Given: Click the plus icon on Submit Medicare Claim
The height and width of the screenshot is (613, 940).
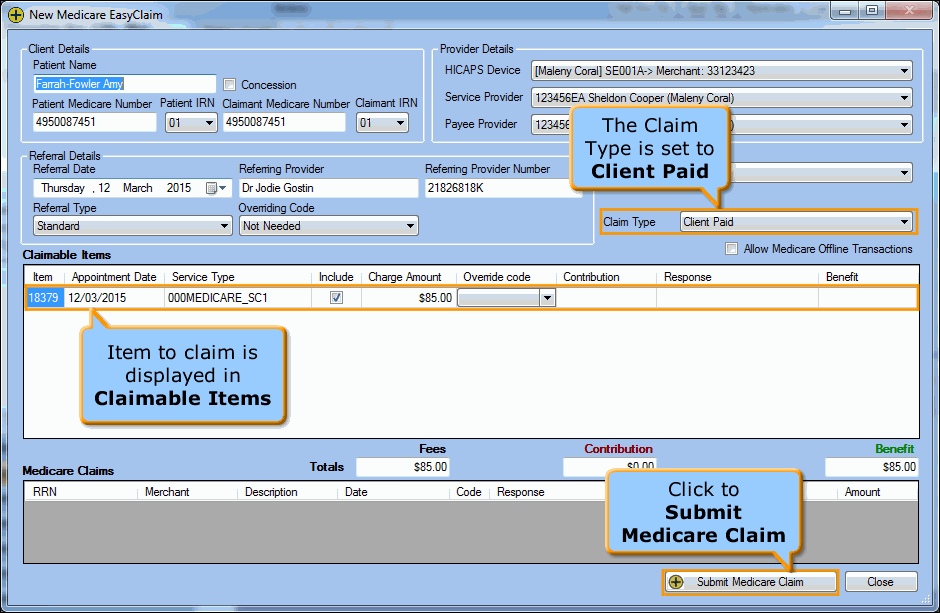Looking at the screenshot, I should [x=679, y=581].
